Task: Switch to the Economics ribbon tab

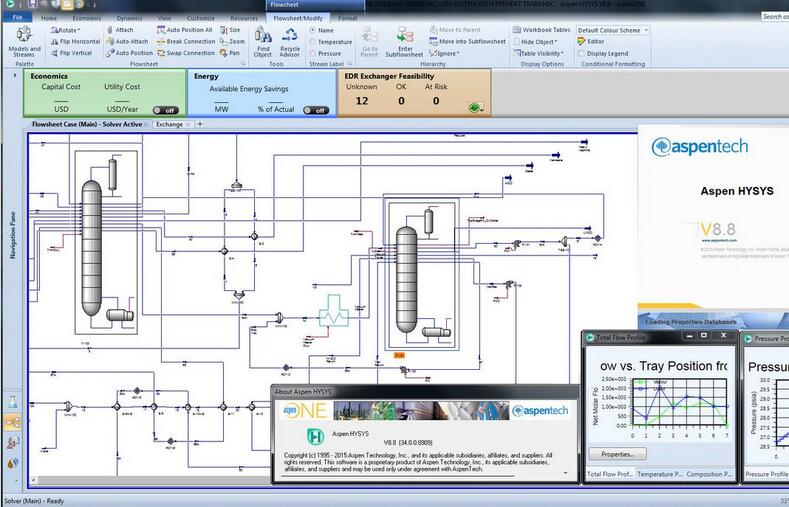Action: pyautogui.click(x=87, y=18)
